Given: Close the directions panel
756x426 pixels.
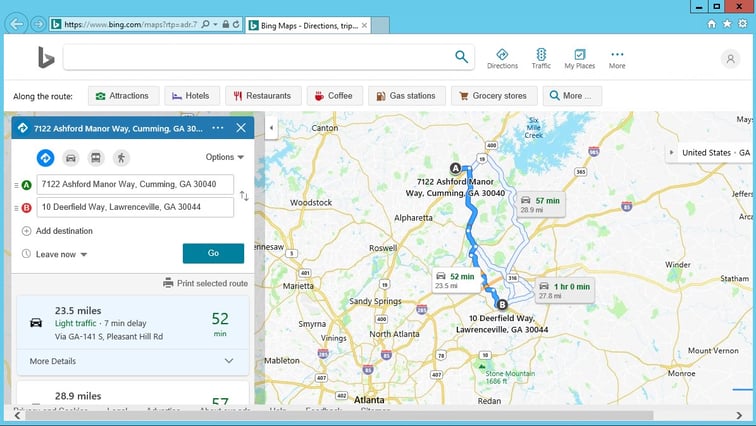Looking at the screenshot, I should pyautogui.click(x=241, y=128).
